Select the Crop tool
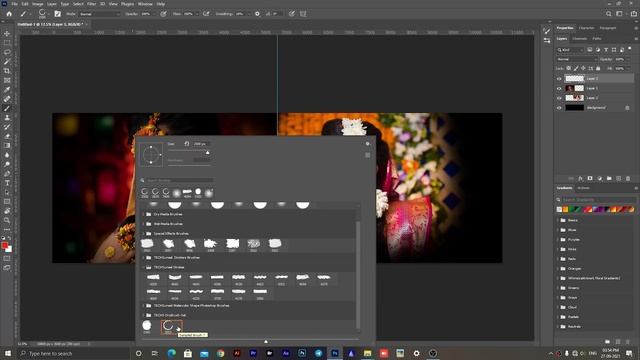The width and height of the screenshot is (640, 360). (x=7, y=71)
